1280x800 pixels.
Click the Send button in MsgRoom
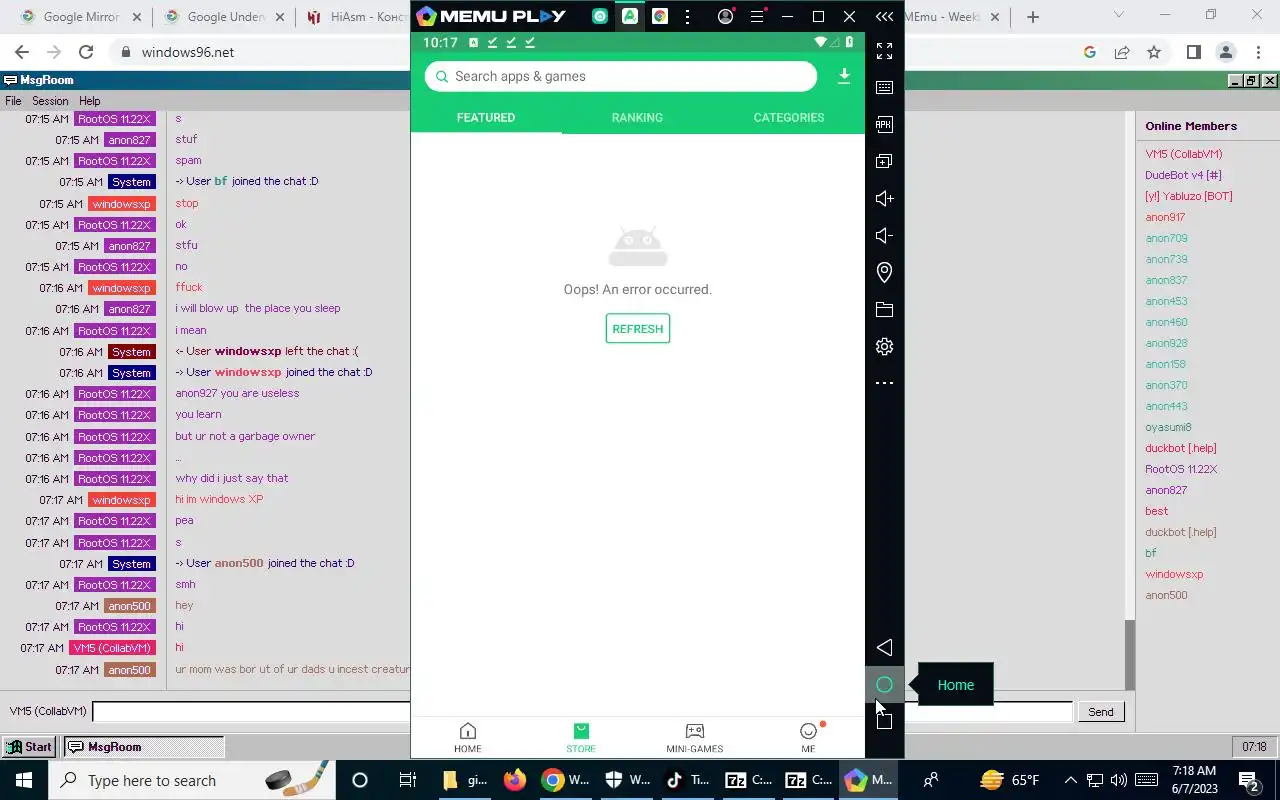pyautogui.click(x=1101, y=712)
